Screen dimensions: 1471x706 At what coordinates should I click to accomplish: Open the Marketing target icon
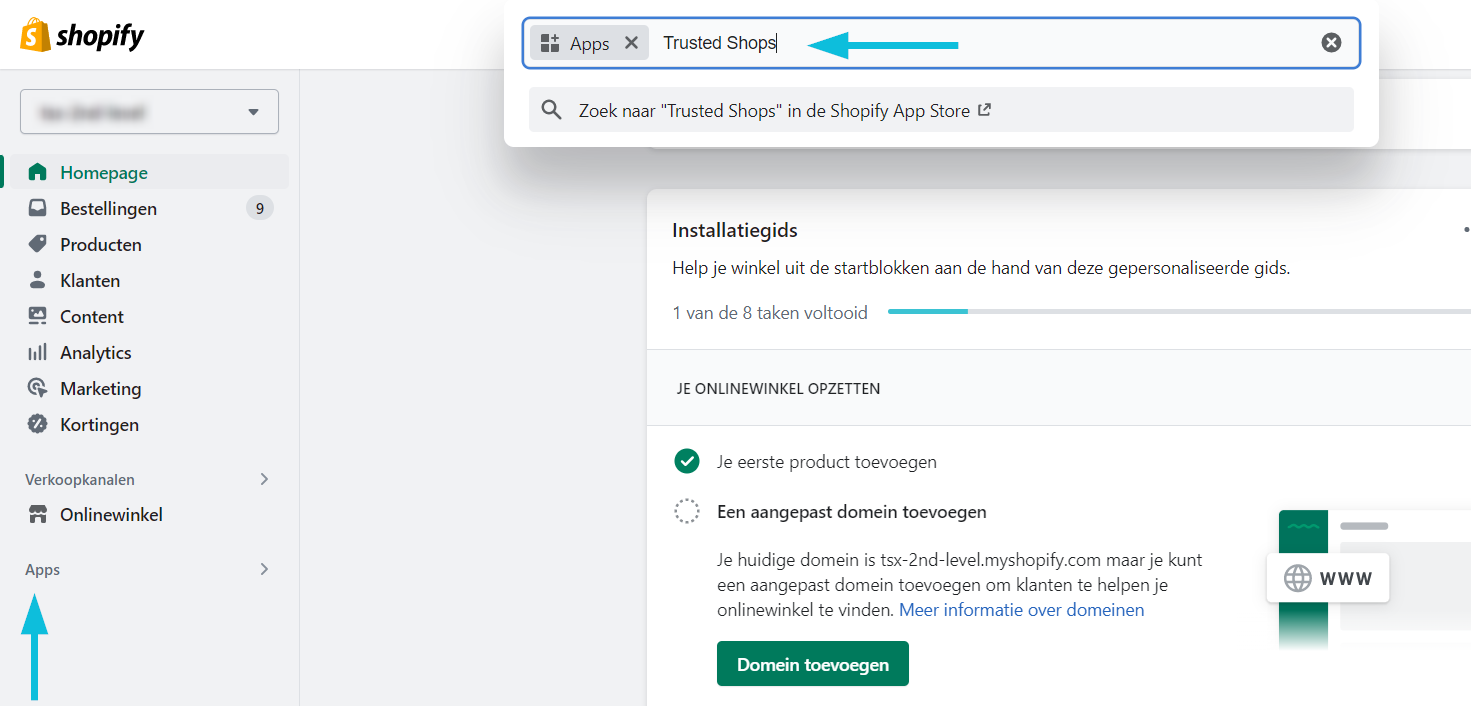pyautogui.click(x=38, y=388)
